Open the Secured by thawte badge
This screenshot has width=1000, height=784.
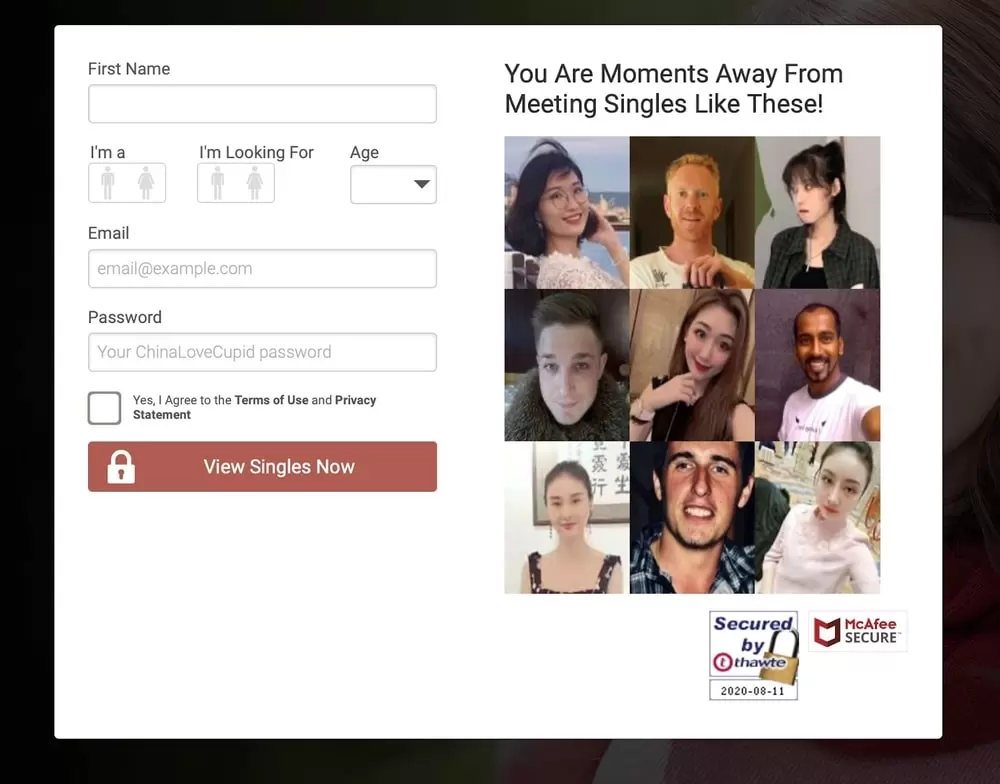pyautogui.click(x=753, y=655)
